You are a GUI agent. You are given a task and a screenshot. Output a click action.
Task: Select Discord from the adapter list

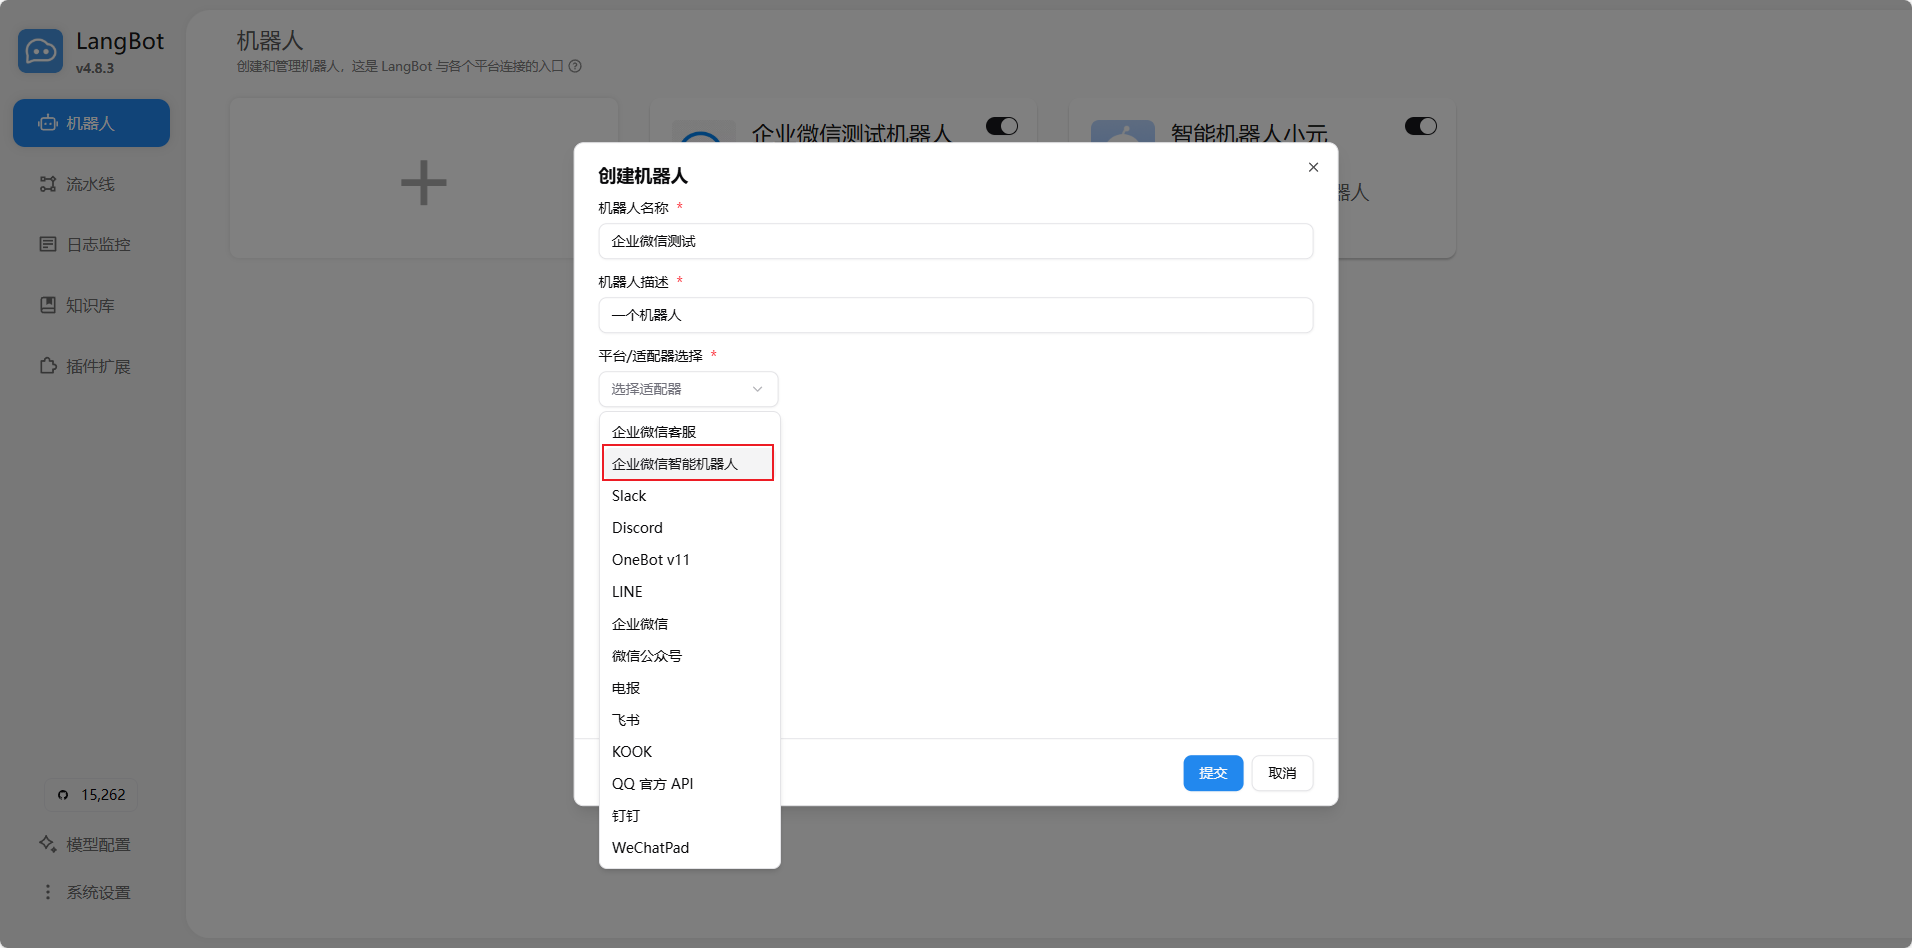coord(689,528)
